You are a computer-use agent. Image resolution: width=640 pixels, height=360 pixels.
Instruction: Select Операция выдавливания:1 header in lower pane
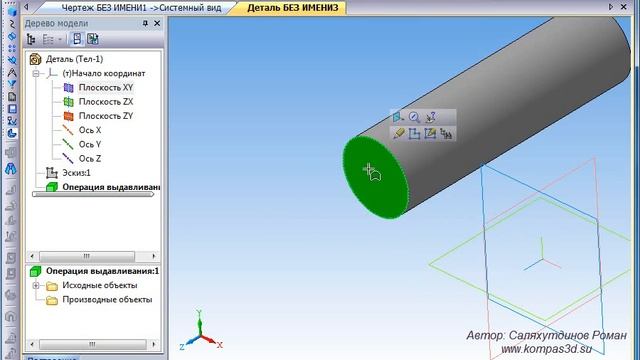[102, 271]
